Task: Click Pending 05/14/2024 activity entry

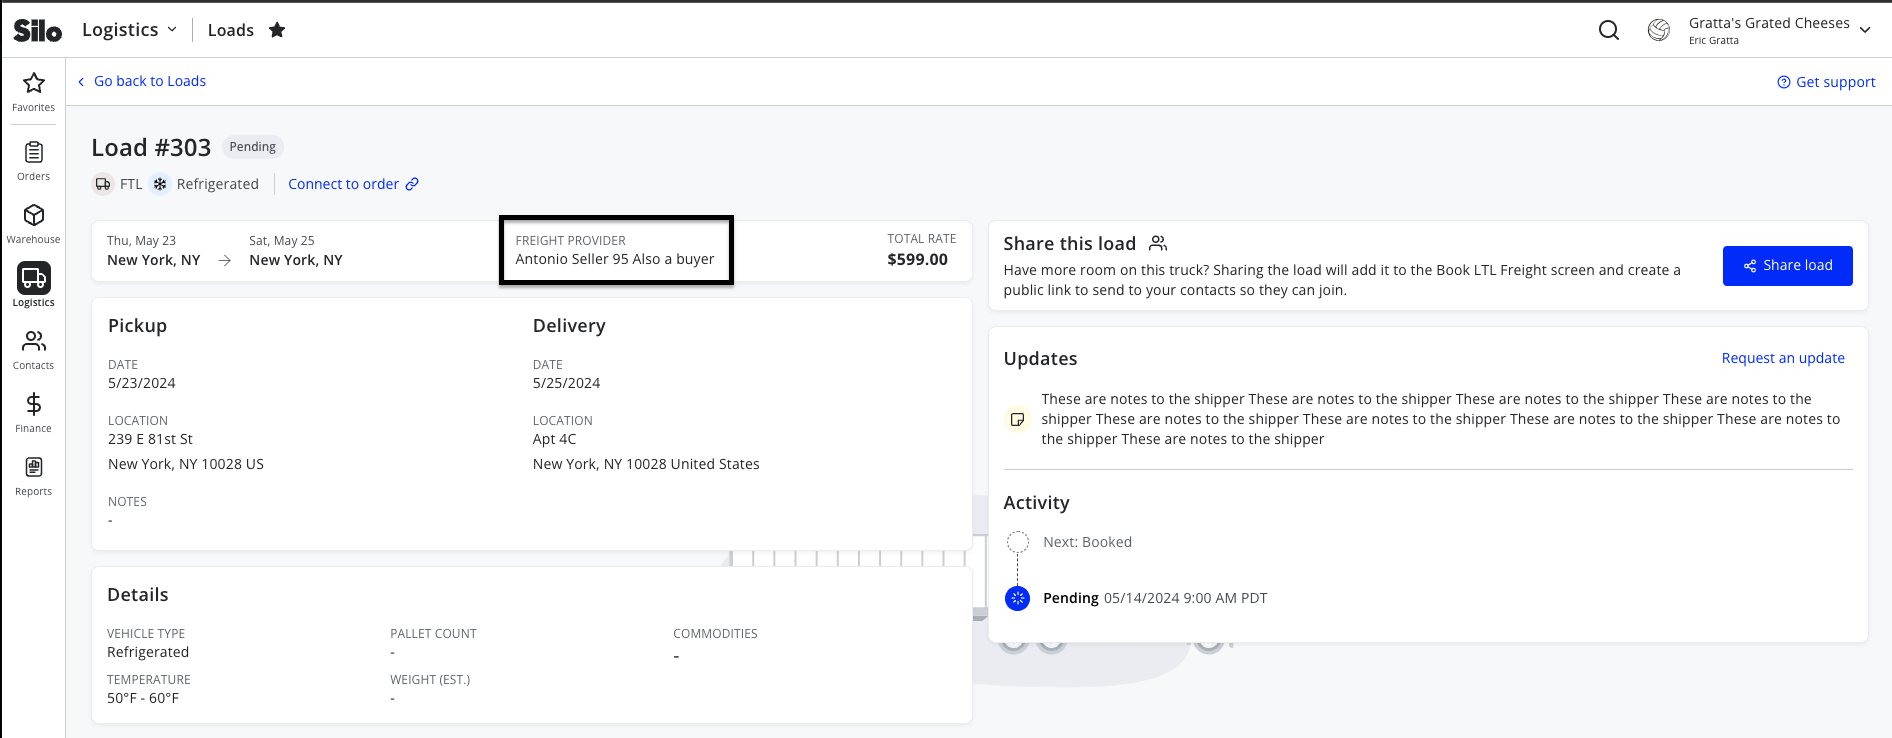Action: 1155,598
